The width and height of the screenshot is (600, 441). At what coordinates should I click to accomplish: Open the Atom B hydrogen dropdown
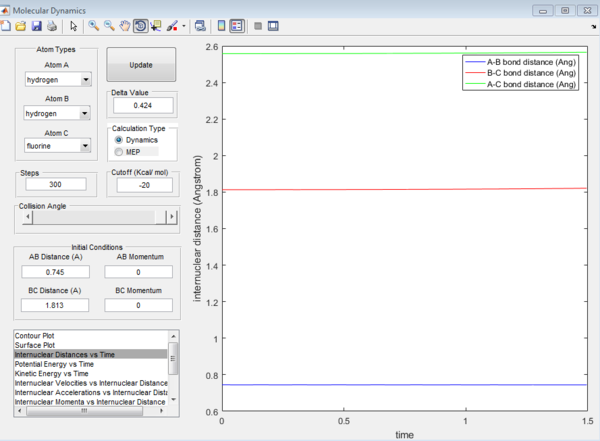click(57, 113)
